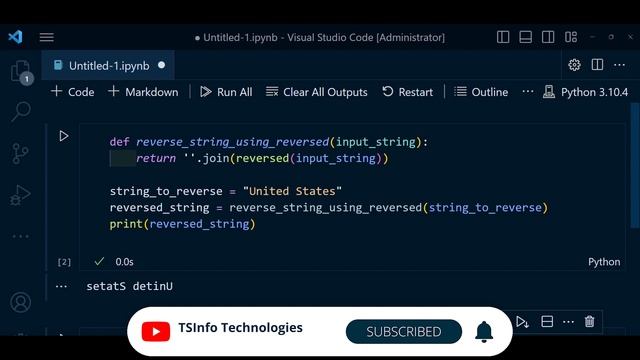Click the execution count [2] label
The width and height of the screenshot is (640, 360).
click(x=64, y=262)
